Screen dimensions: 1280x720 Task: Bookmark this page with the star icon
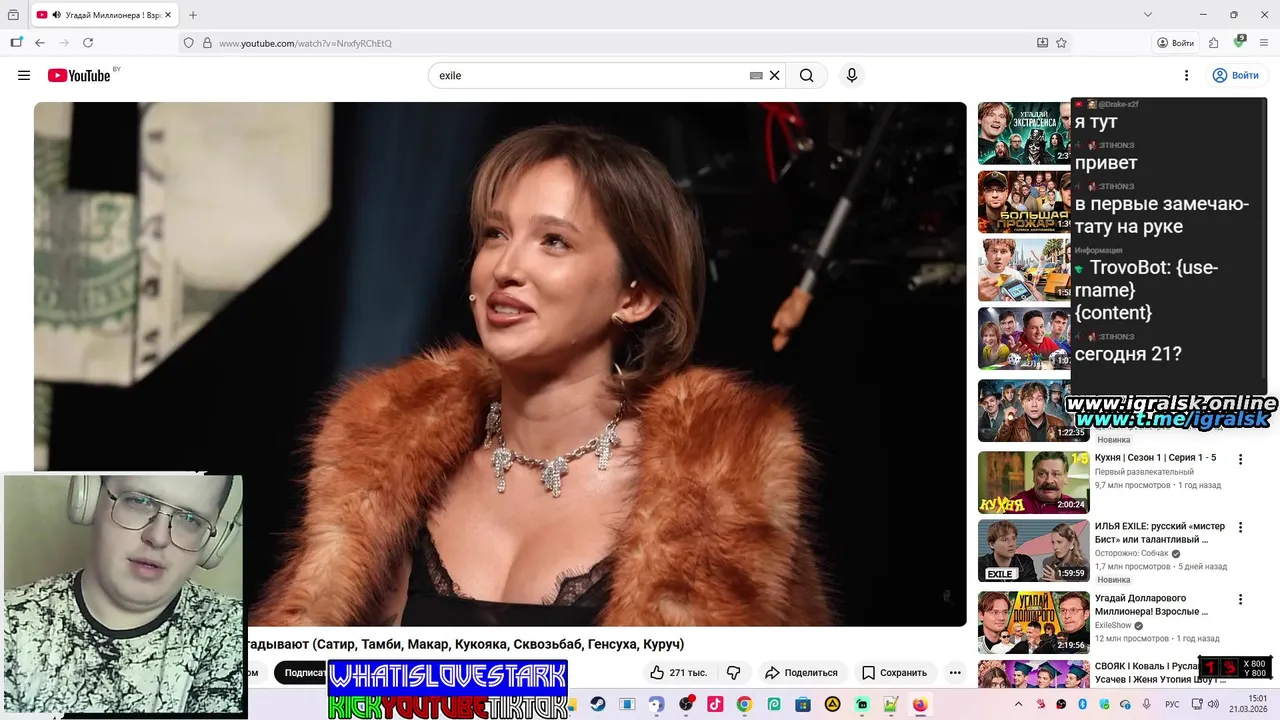point(1061,43)
